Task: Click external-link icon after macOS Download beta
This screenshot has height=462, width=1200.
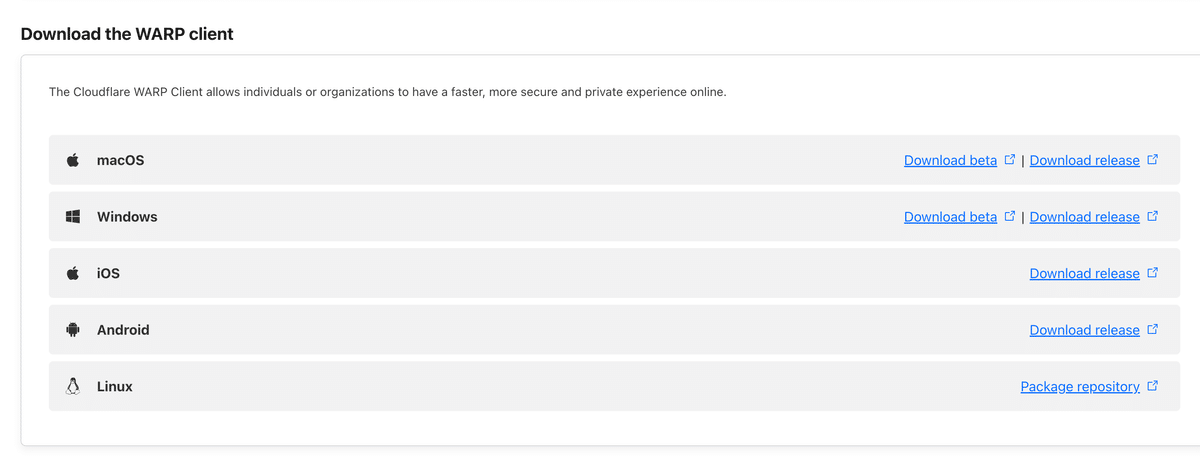Action: [1010, 159]
